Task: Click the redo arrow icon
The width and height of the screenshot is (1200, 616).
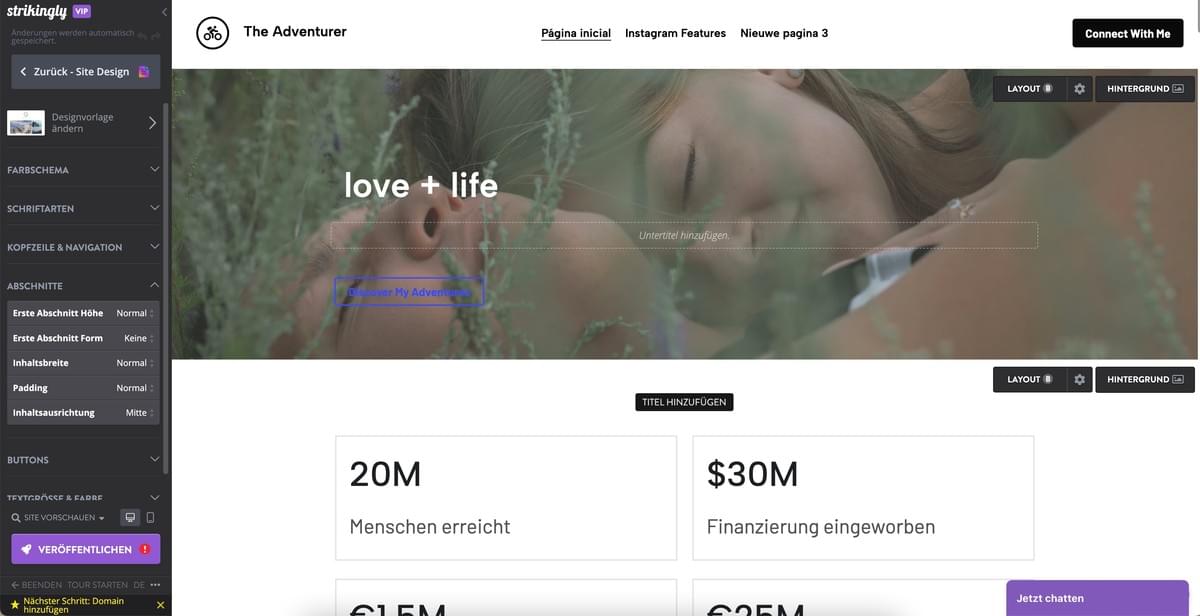Action: click(x=155, y=35)
